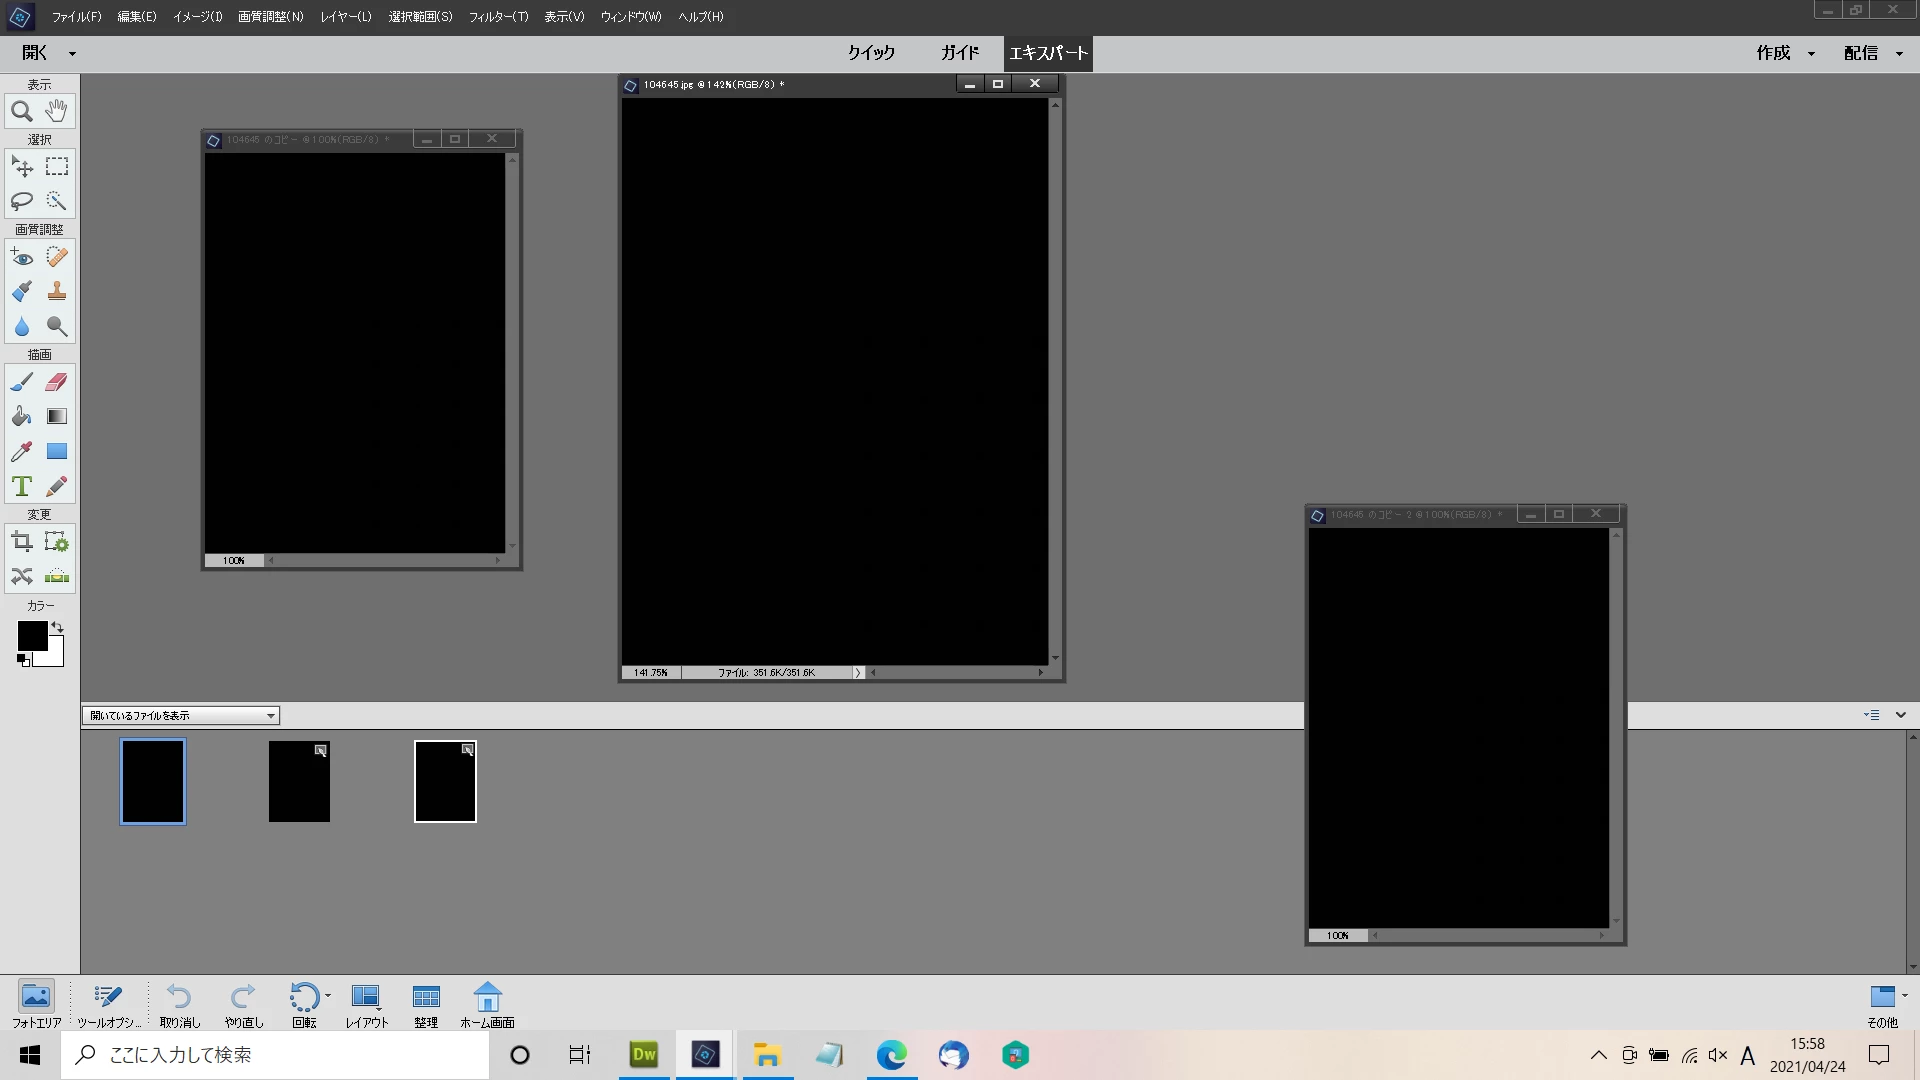Image resolution: width=1920 pixels, height=1080 pixels.
Task: Click the black foreground color swatch
Action: 31,636
